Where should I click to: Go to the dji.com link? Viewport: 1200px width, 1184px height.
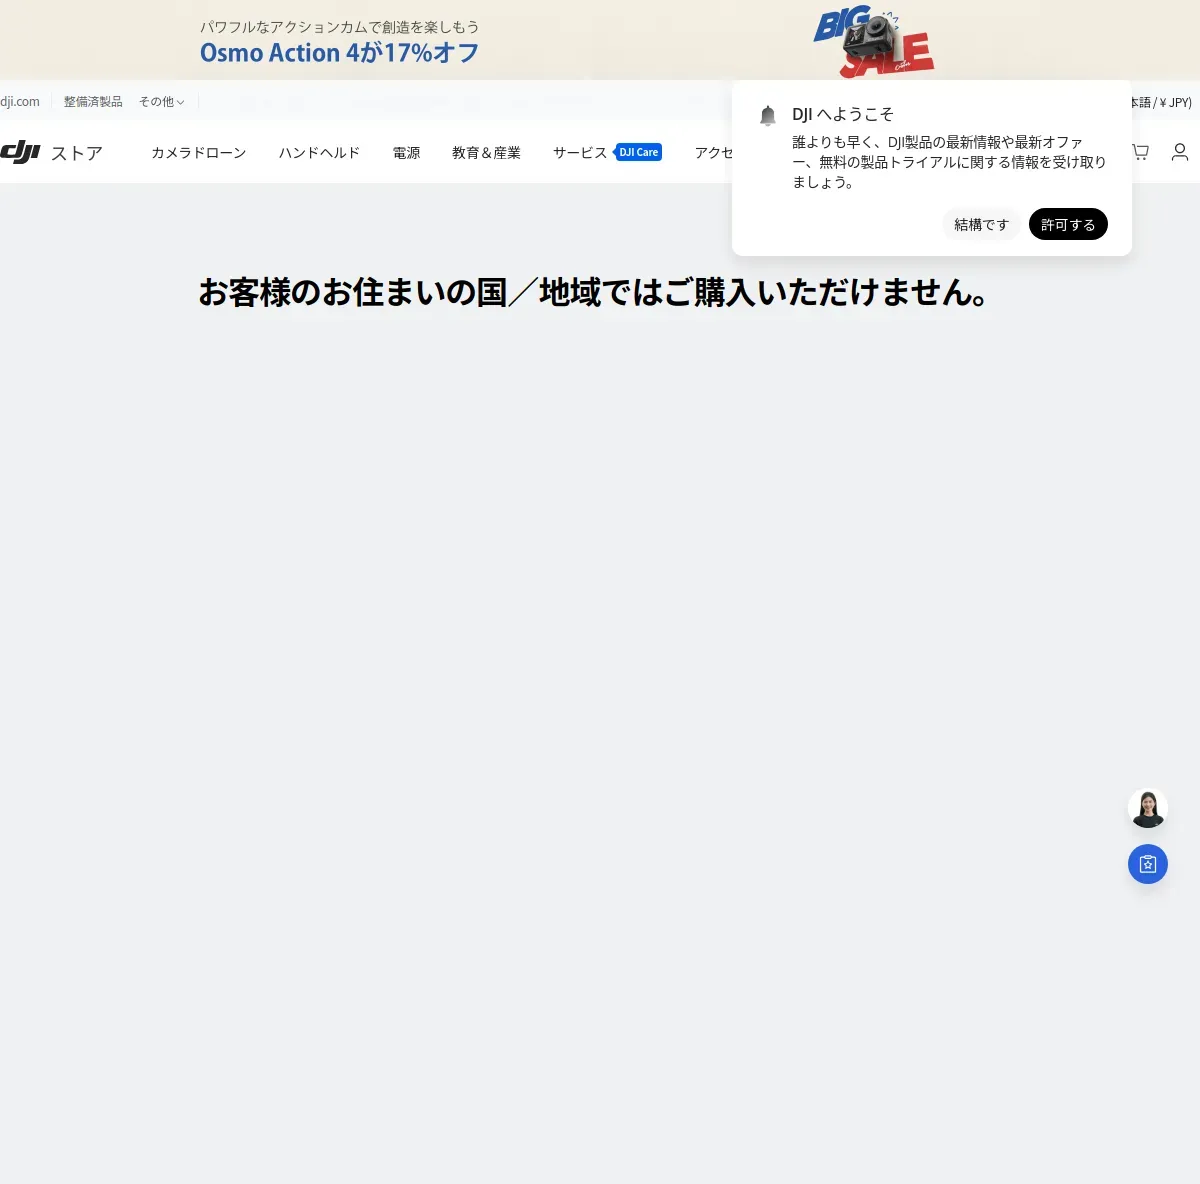(x=20, y=102)
